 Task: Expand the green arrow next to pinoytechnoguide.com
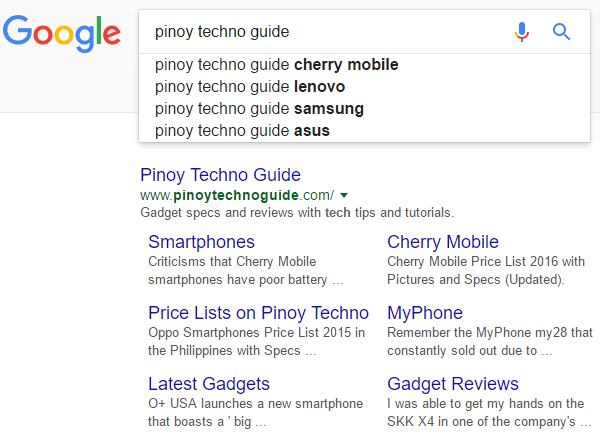pos(344,196)
